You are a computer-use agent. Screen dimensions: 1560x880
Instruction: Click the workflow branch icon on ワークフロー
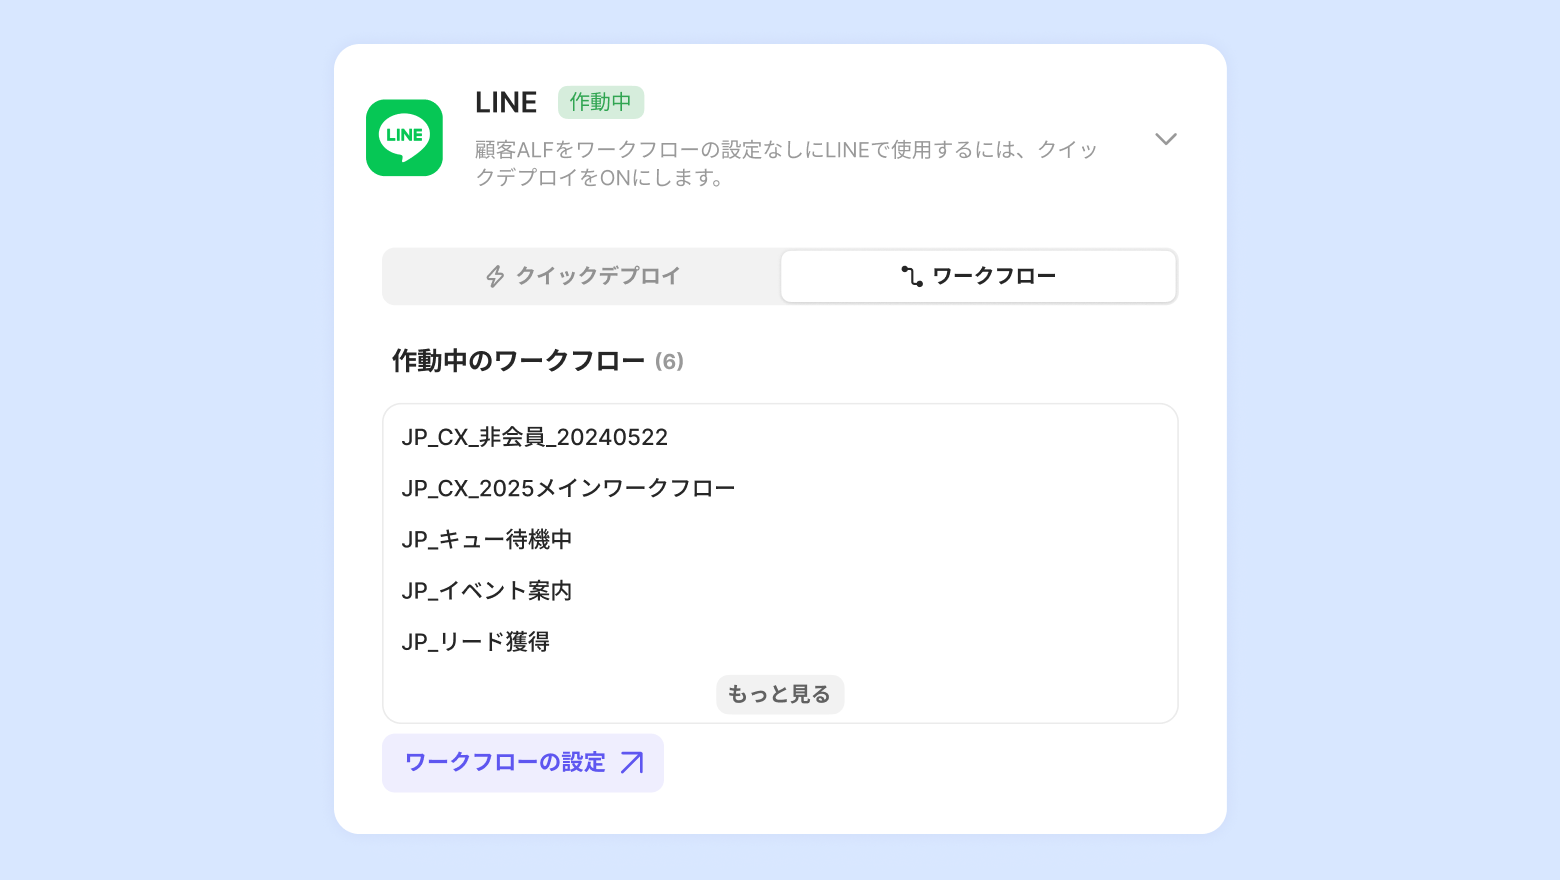point(911,276)
